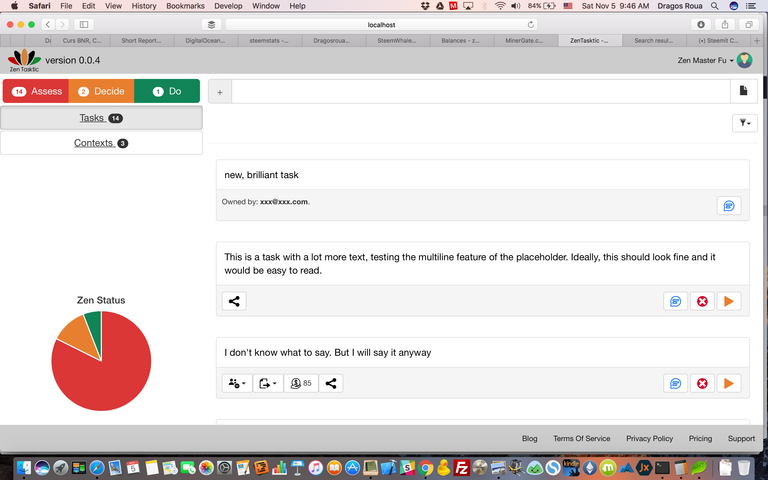Open Finder from the Dock

click(24, 468)
